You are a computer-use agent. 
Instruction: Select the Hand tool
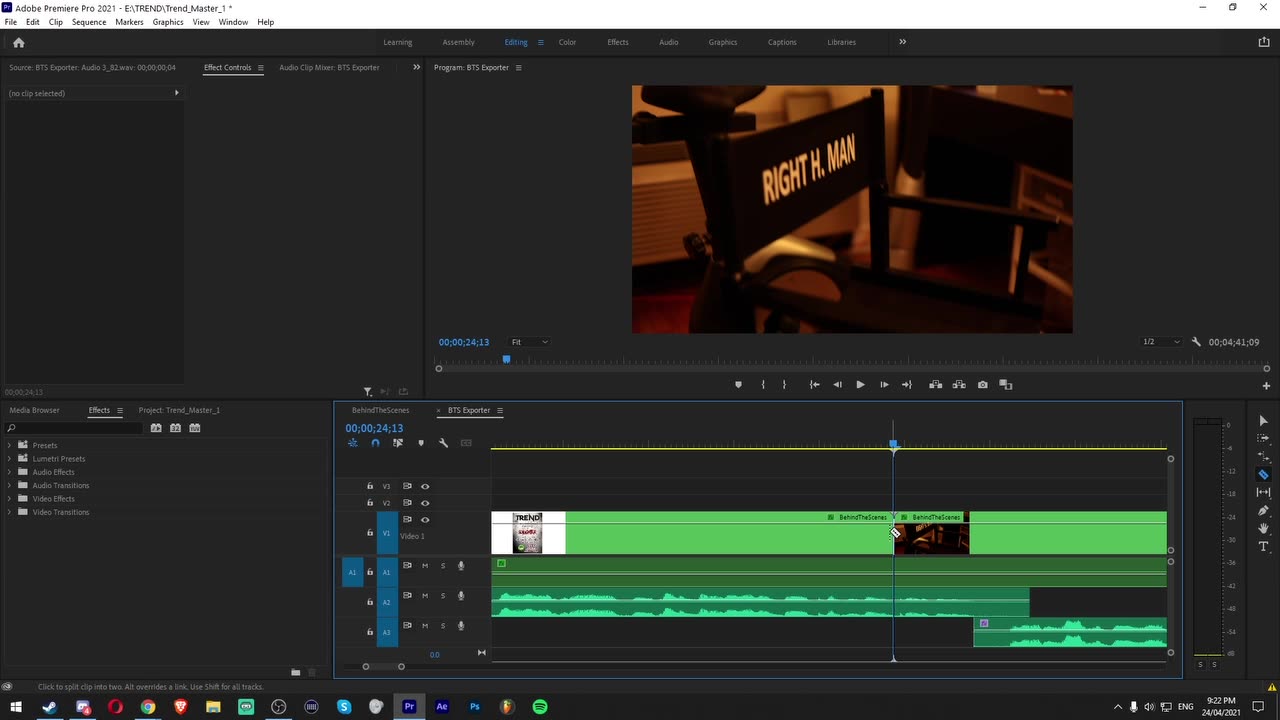click(x=1263, y=528)
